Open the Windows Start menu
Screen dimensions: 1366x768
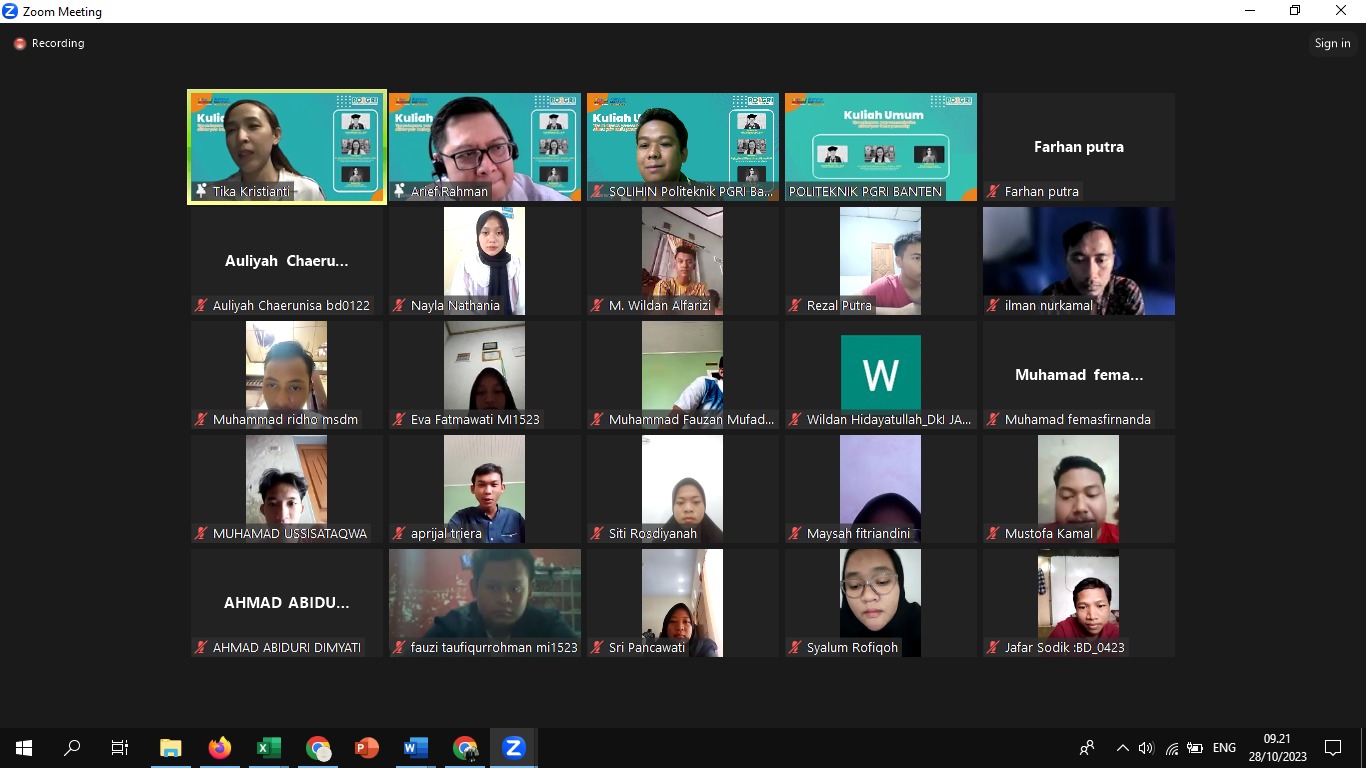24,748
